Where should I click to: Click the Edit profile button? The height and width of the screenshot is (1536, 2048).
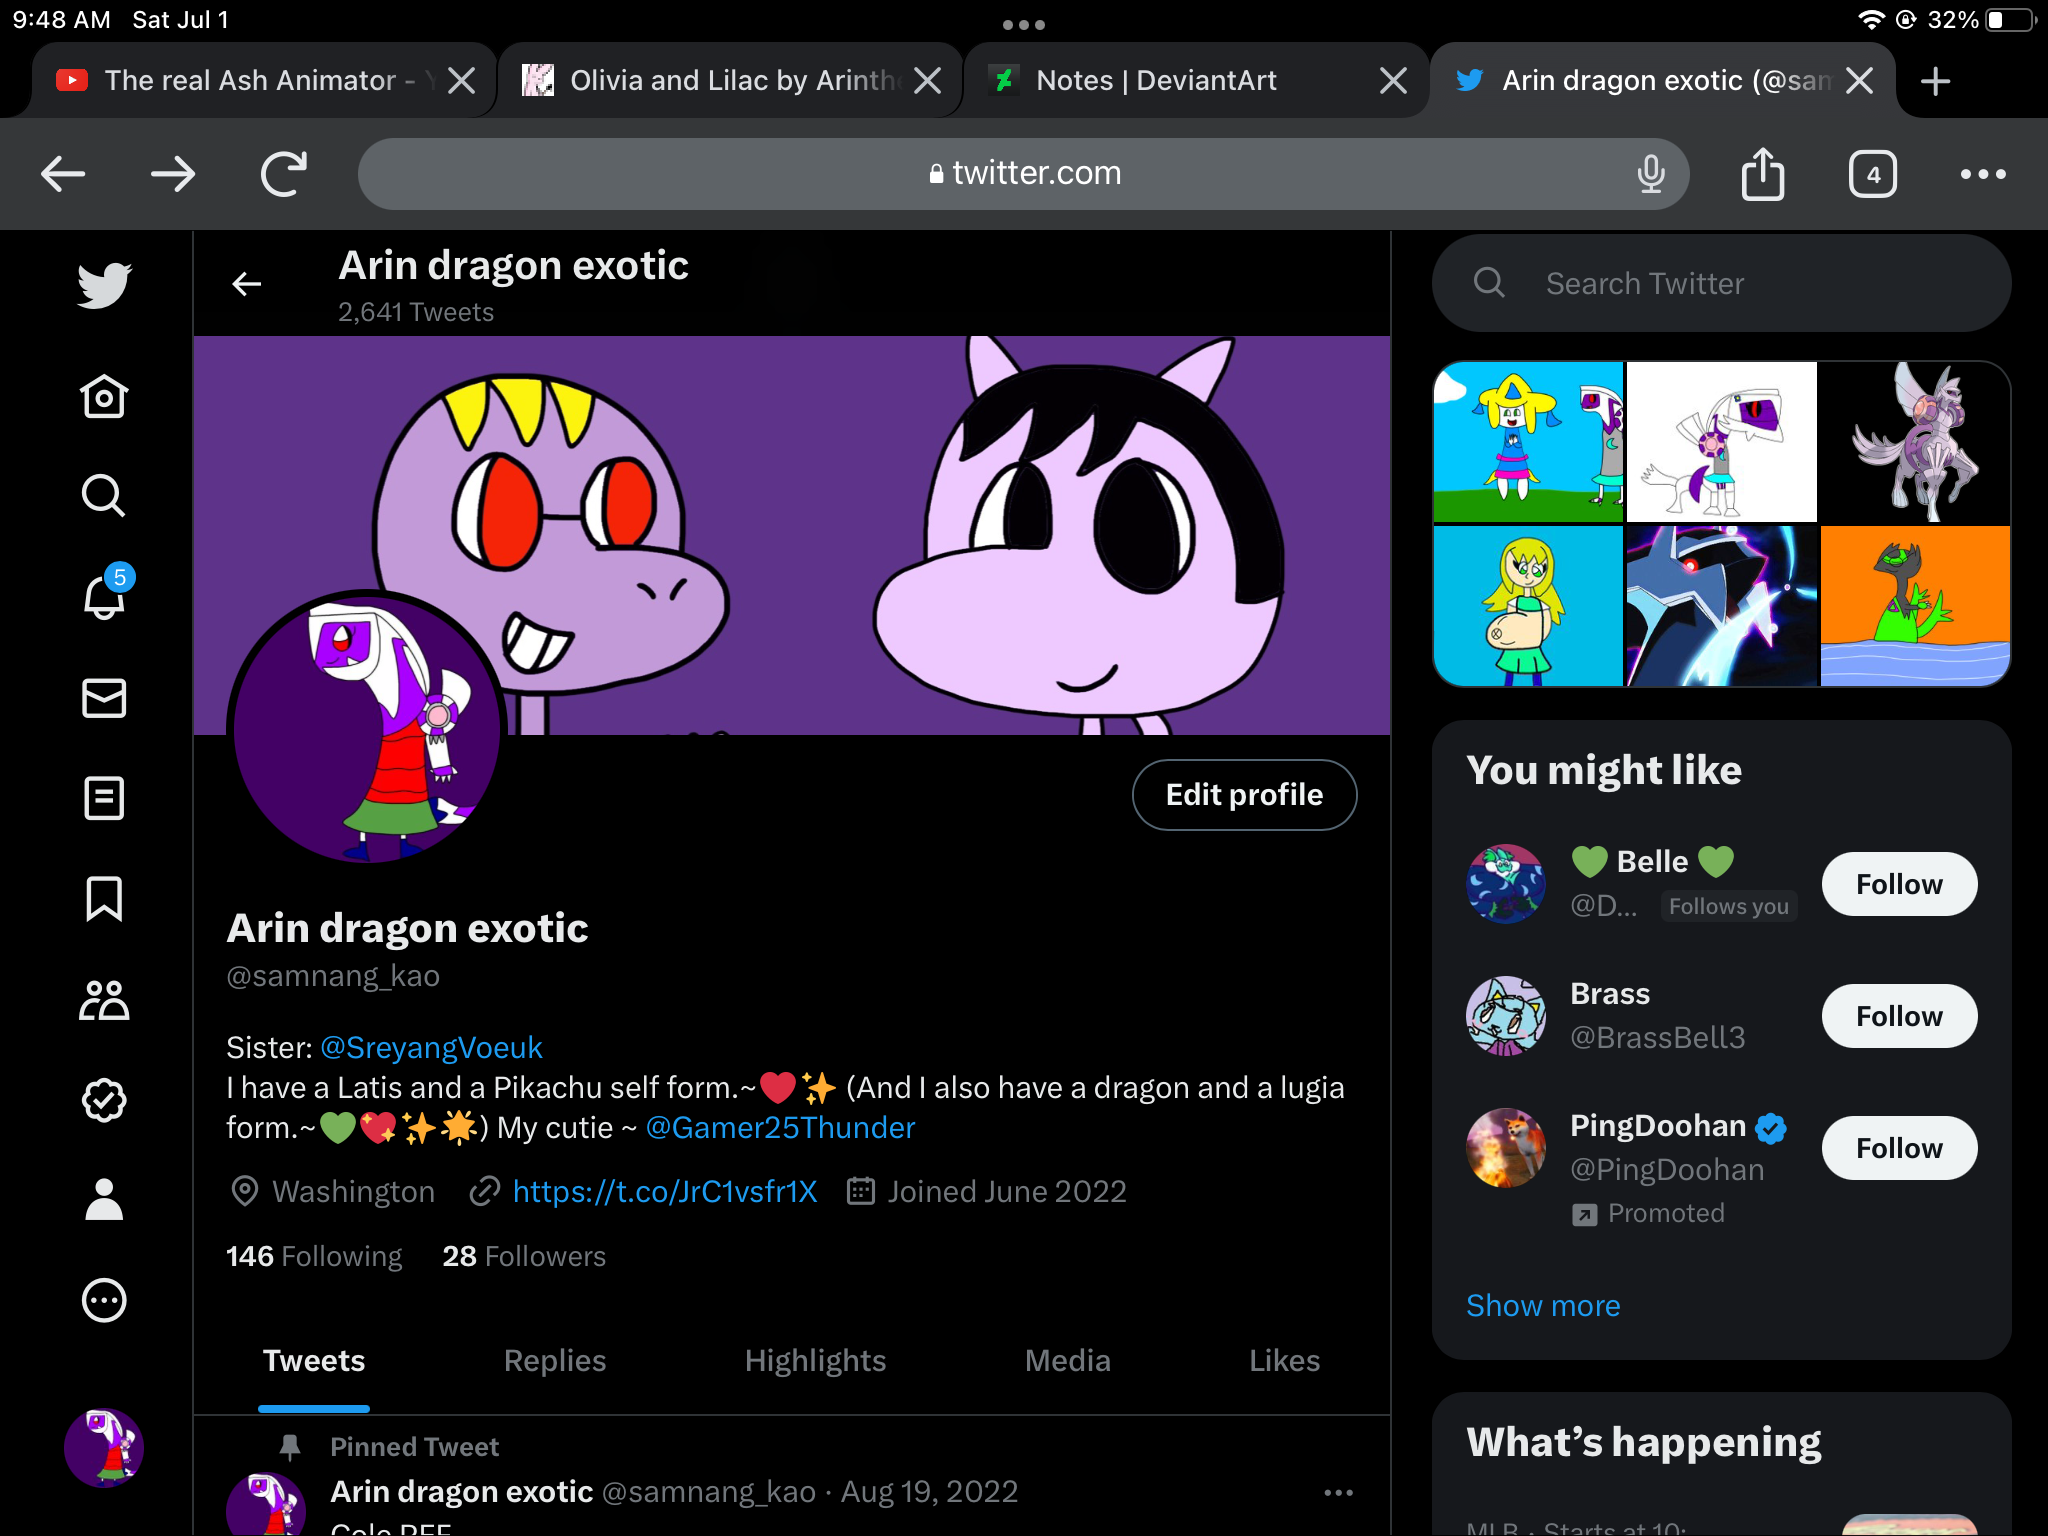1244,795
